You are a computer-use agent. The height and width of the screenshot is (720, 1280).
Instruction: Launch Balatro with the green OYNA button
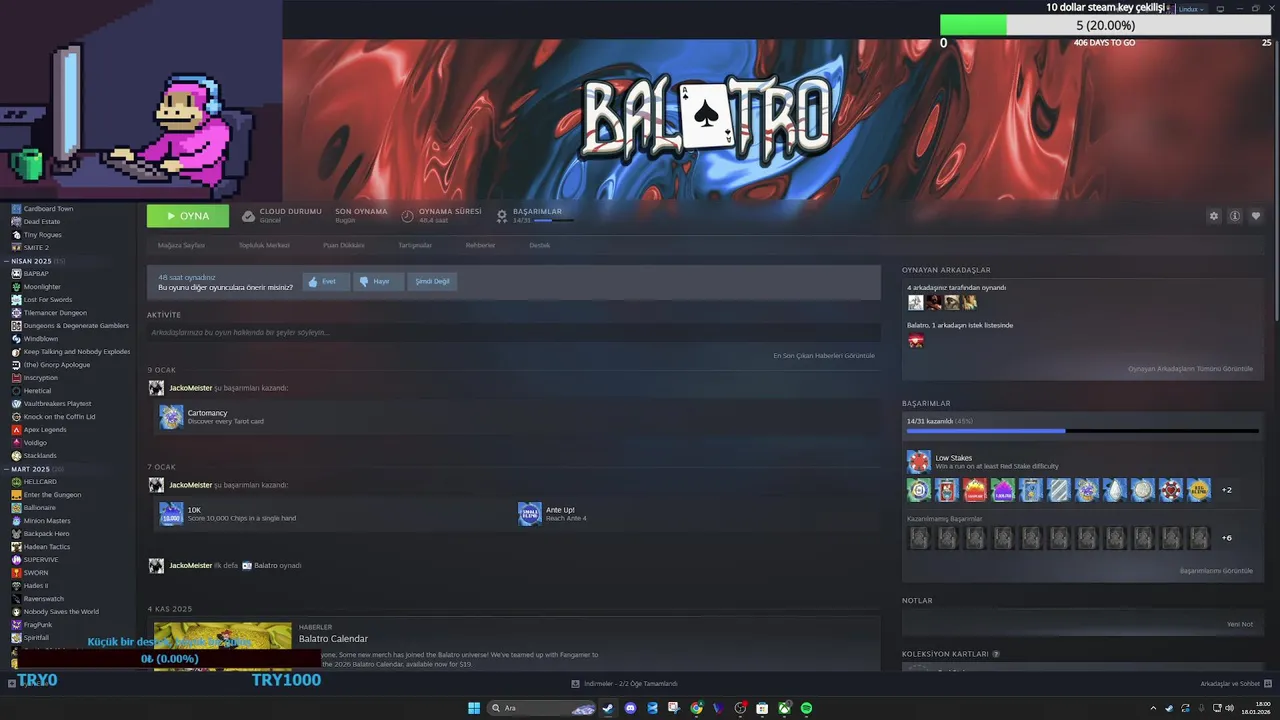coord(188,216)
